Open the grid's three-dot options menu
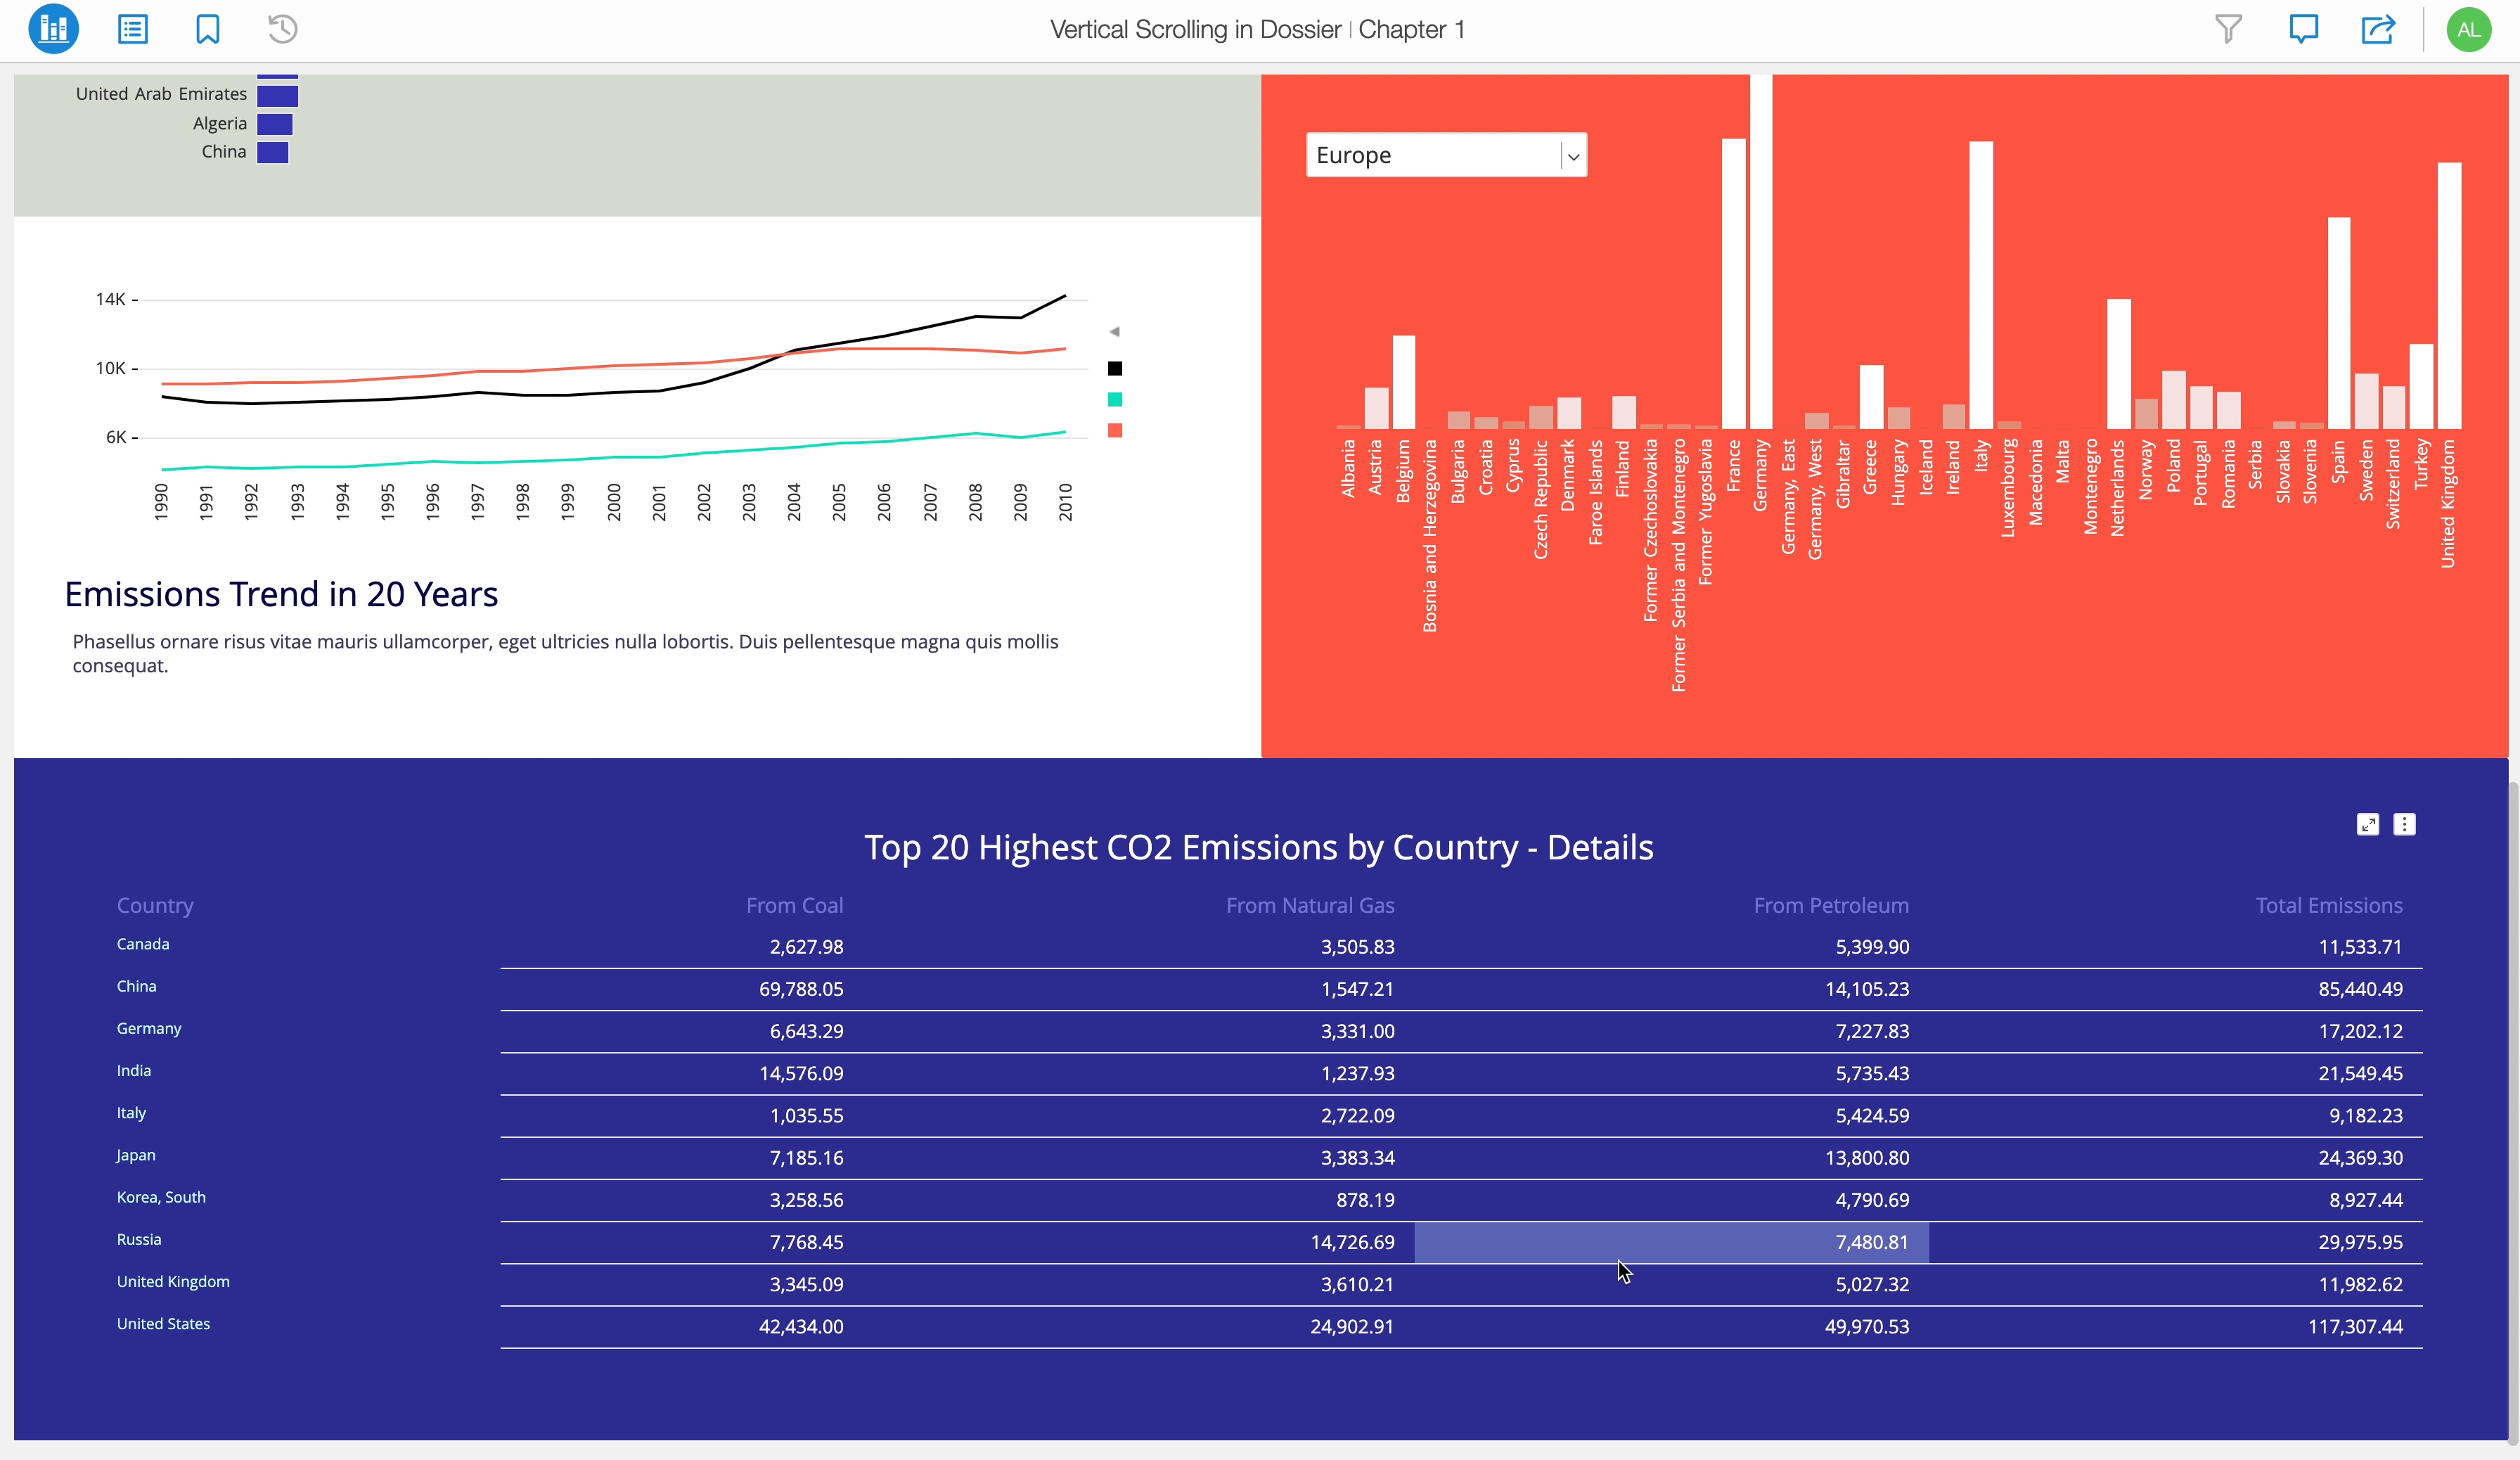 2404,824
